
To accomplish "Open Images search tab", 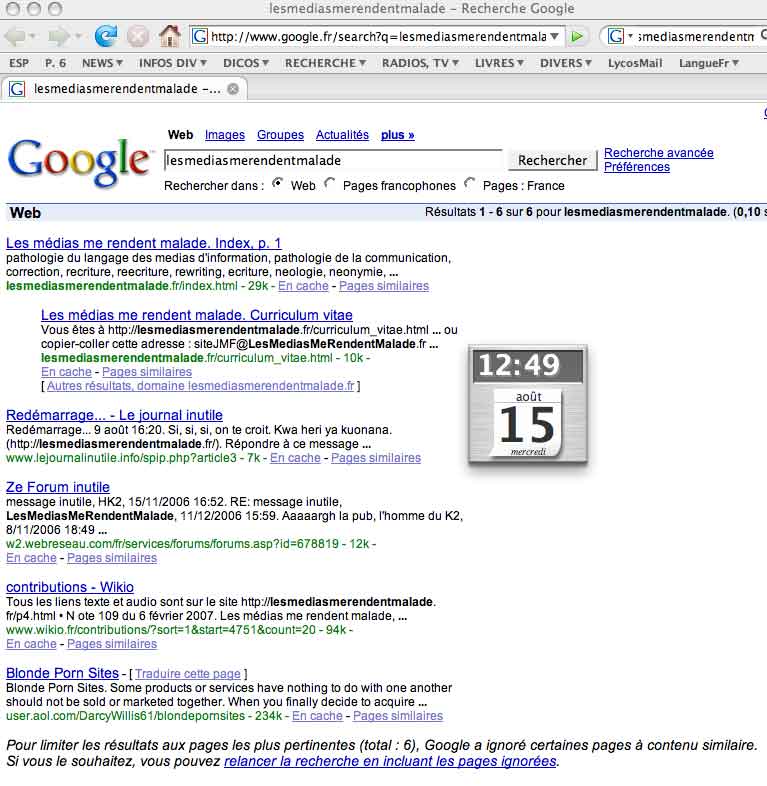I will point(225,135).
